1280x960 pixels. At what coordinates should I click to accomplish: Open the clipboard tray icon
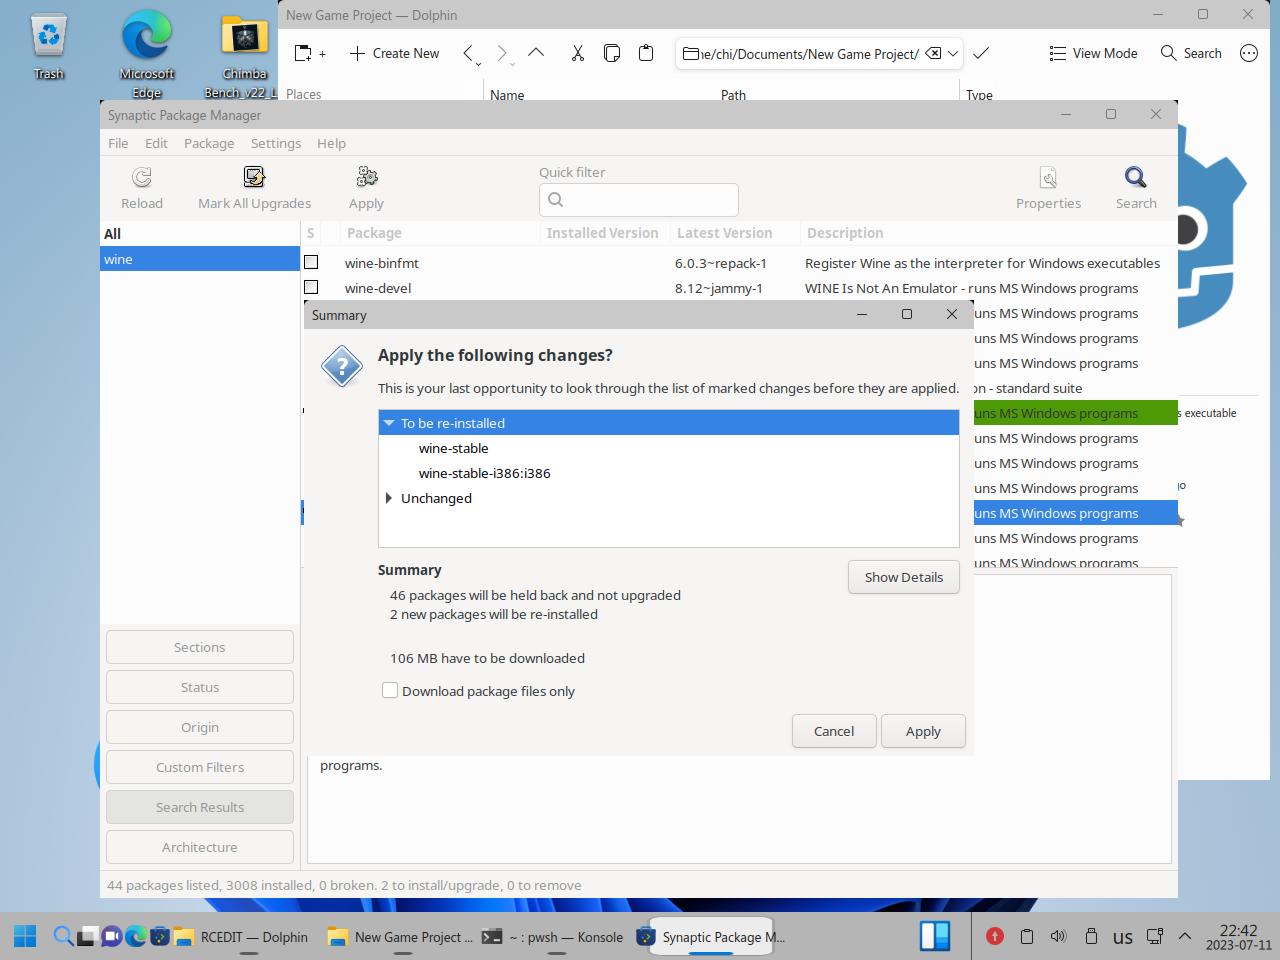click(1026, 936)
